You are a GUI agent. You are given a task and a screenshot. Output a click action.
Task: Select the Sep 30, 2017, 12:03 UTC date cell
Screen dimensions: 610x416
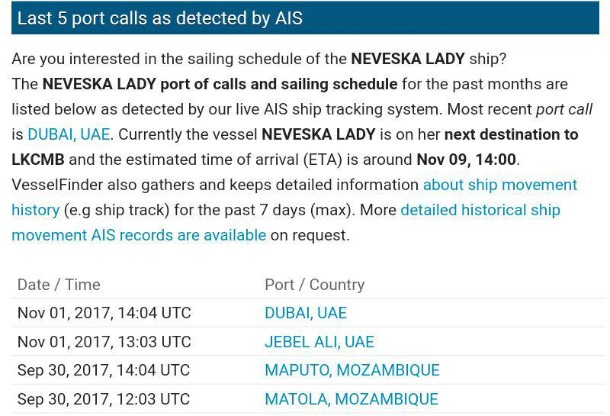103,399
